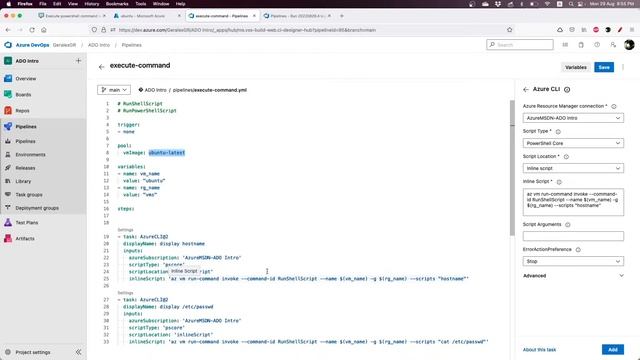640x360 pixels.
Task: Click plus icon next to ADO Intro
Action: coord(78,61)
